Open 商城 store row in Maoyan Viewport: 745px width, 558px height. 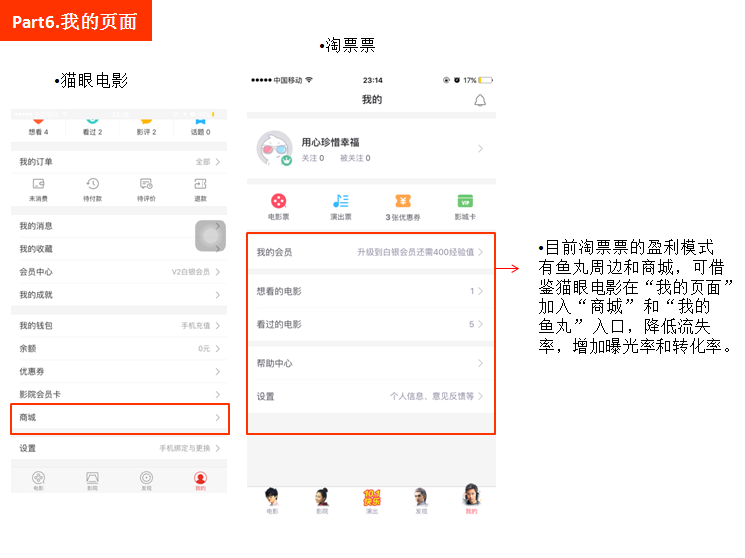tap(119, 417)
